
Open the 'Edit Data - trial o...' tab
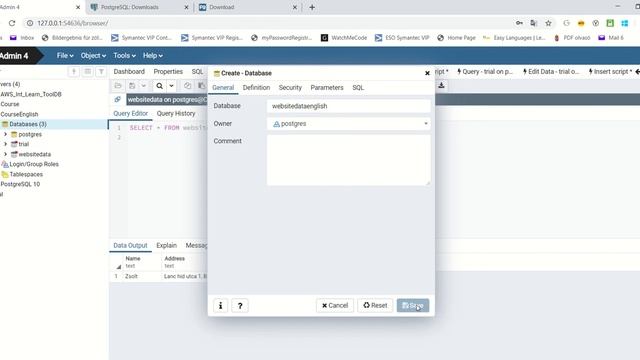(551, 71)
